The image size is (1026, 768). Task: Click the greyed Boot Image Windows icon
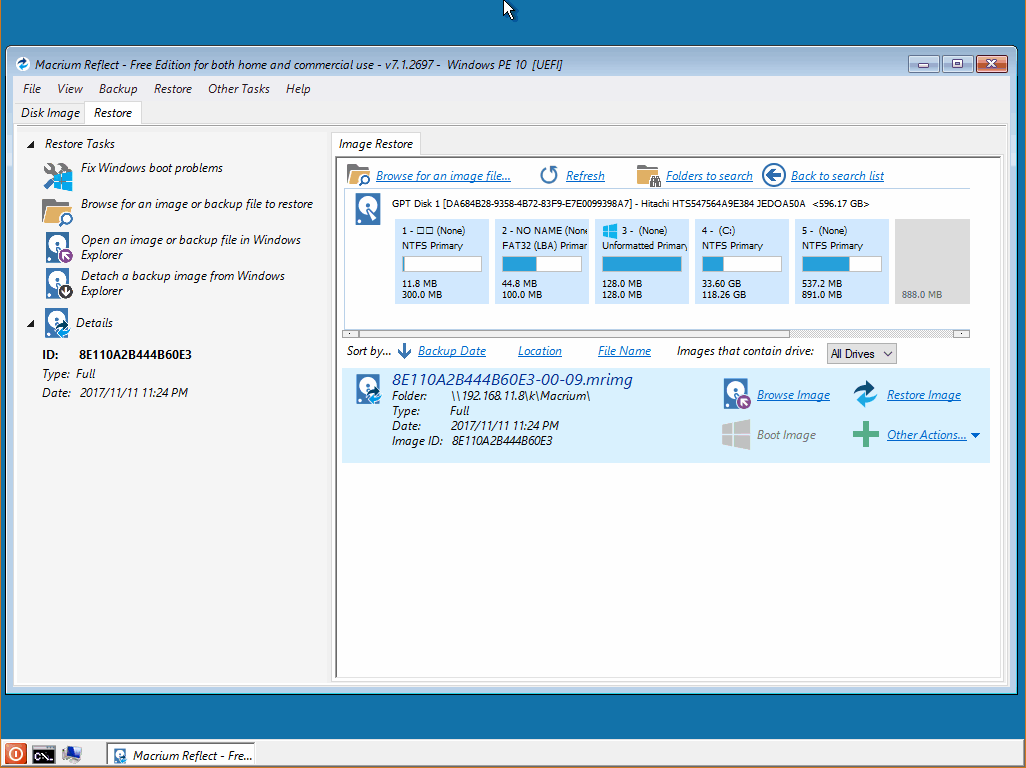pos(736,434)
